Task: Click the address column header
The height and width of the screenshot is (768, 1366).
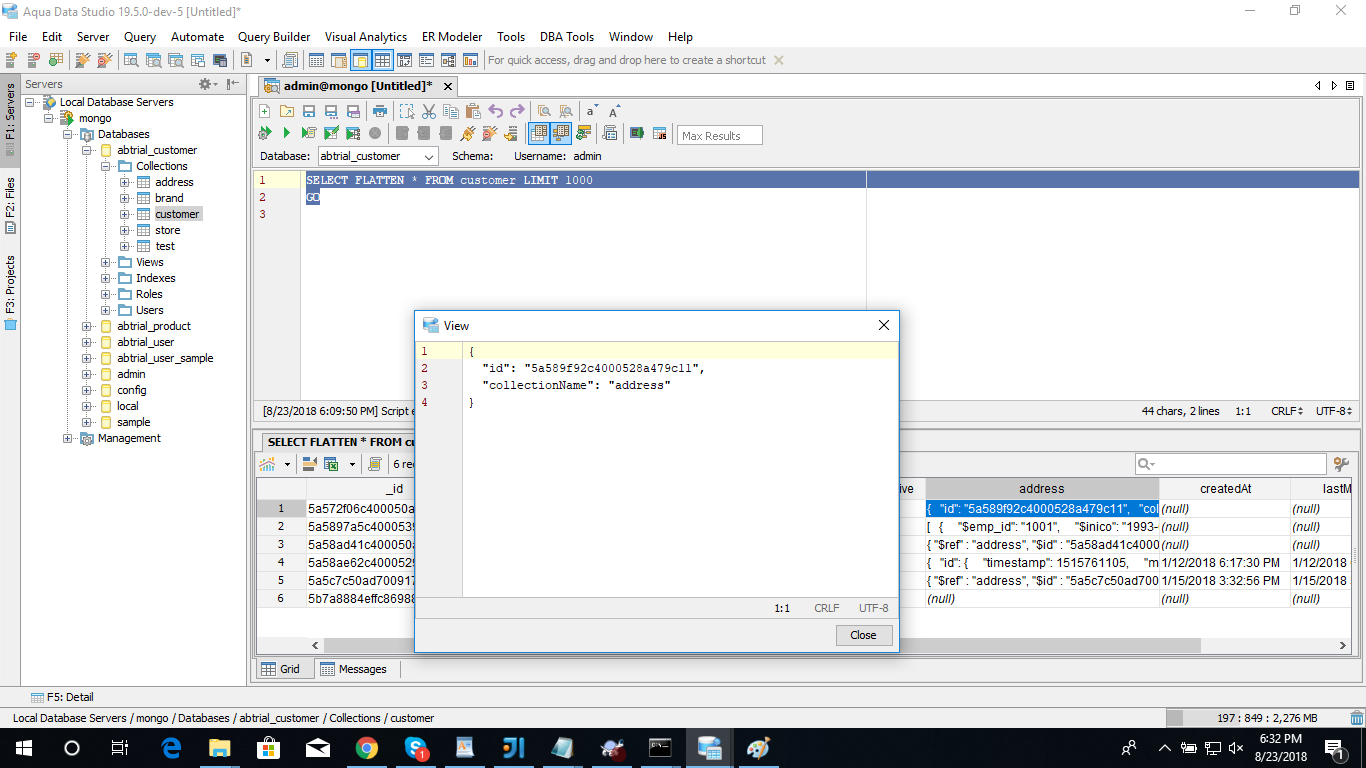Action: (1041, 489)
